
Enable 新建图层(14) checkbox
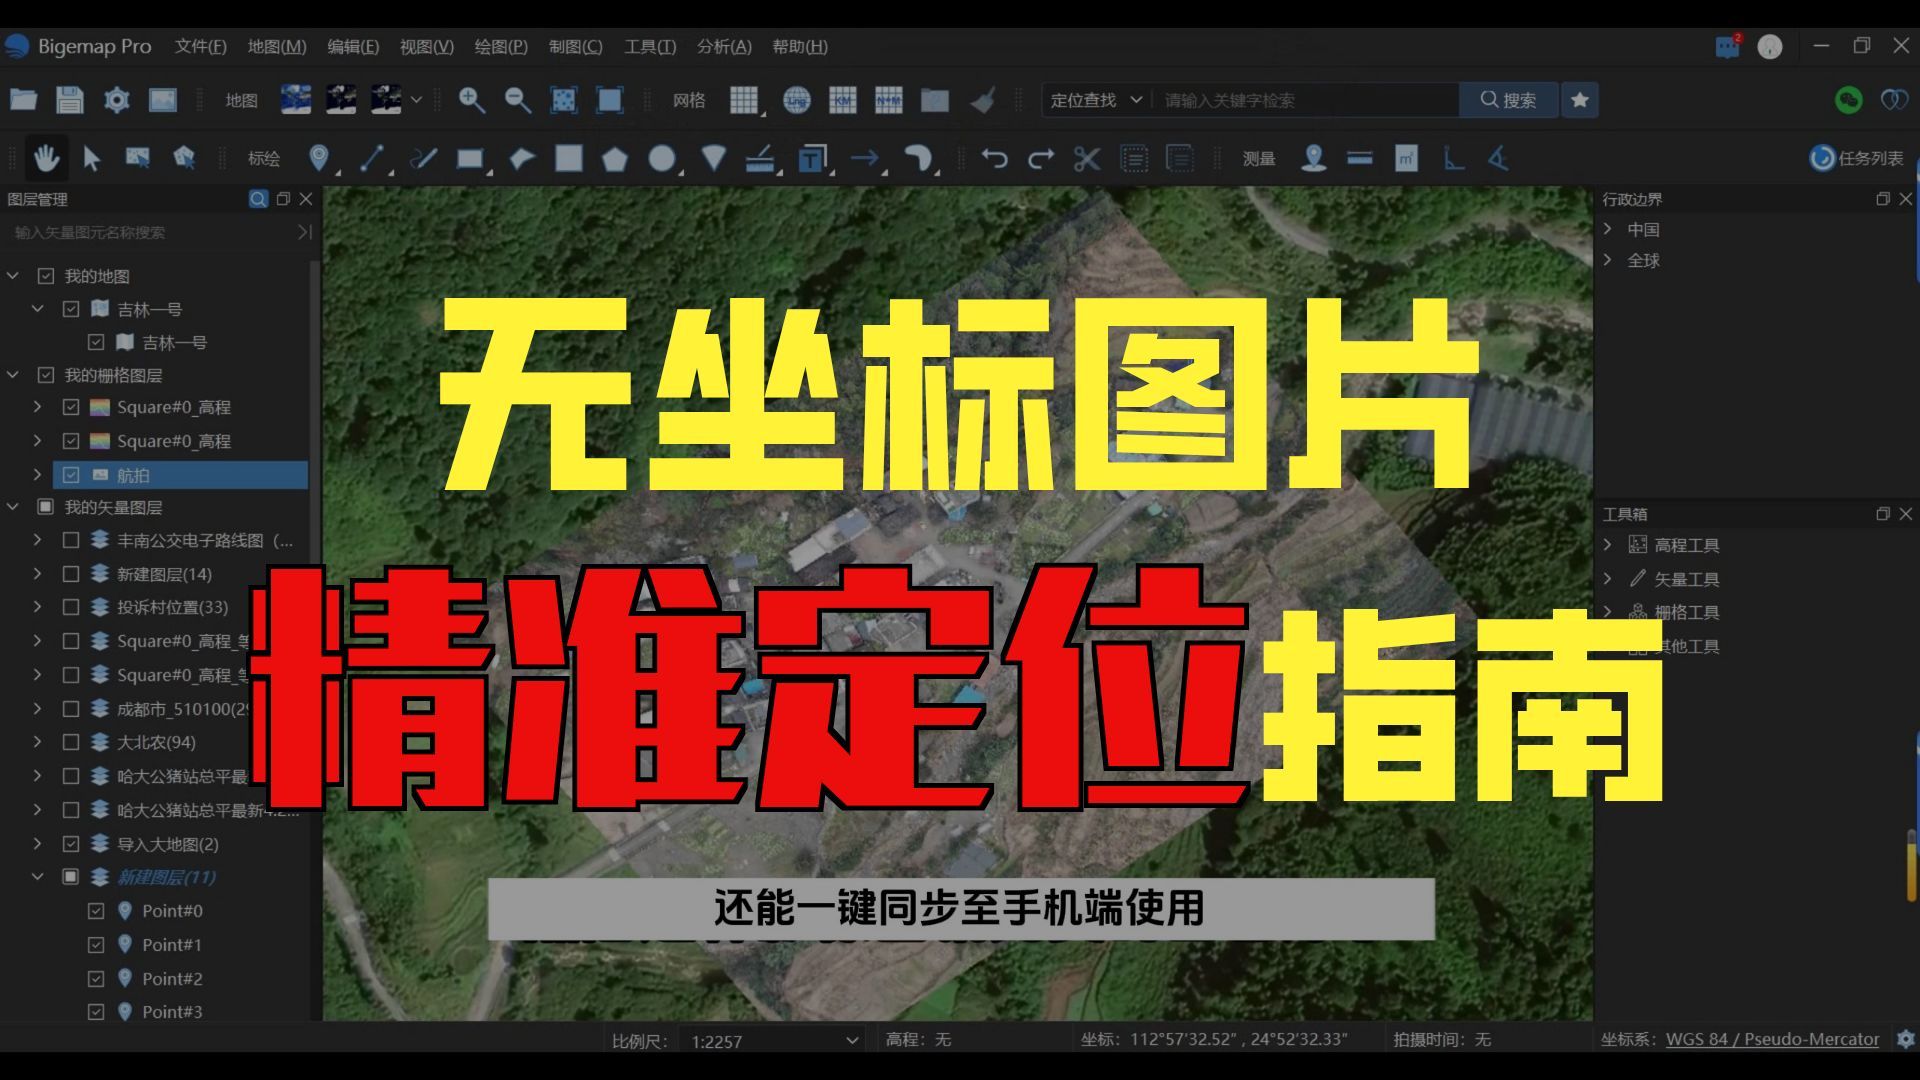71,574
